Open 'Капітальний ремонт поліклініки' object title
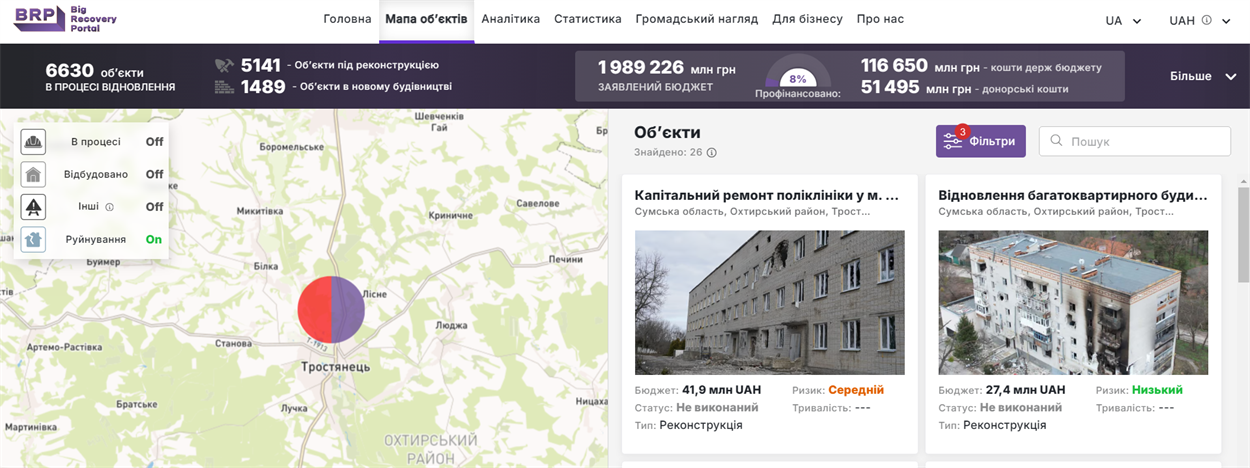This screenshot has width=1250, height=468. tap(767, 195)
